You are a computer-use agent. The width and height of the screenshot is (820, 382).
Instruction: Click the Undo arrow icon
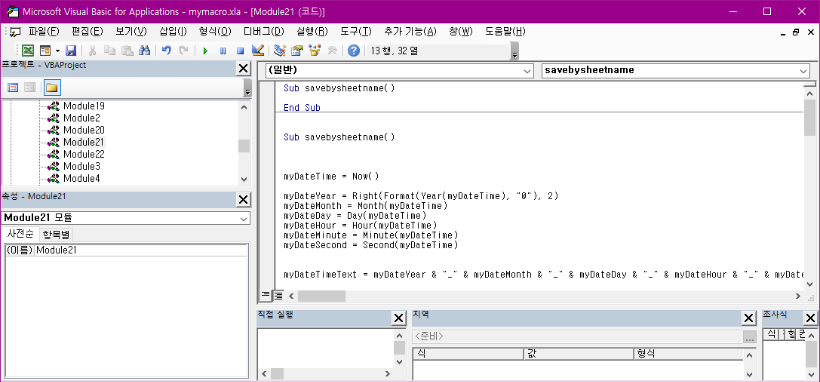click(166, 51)
